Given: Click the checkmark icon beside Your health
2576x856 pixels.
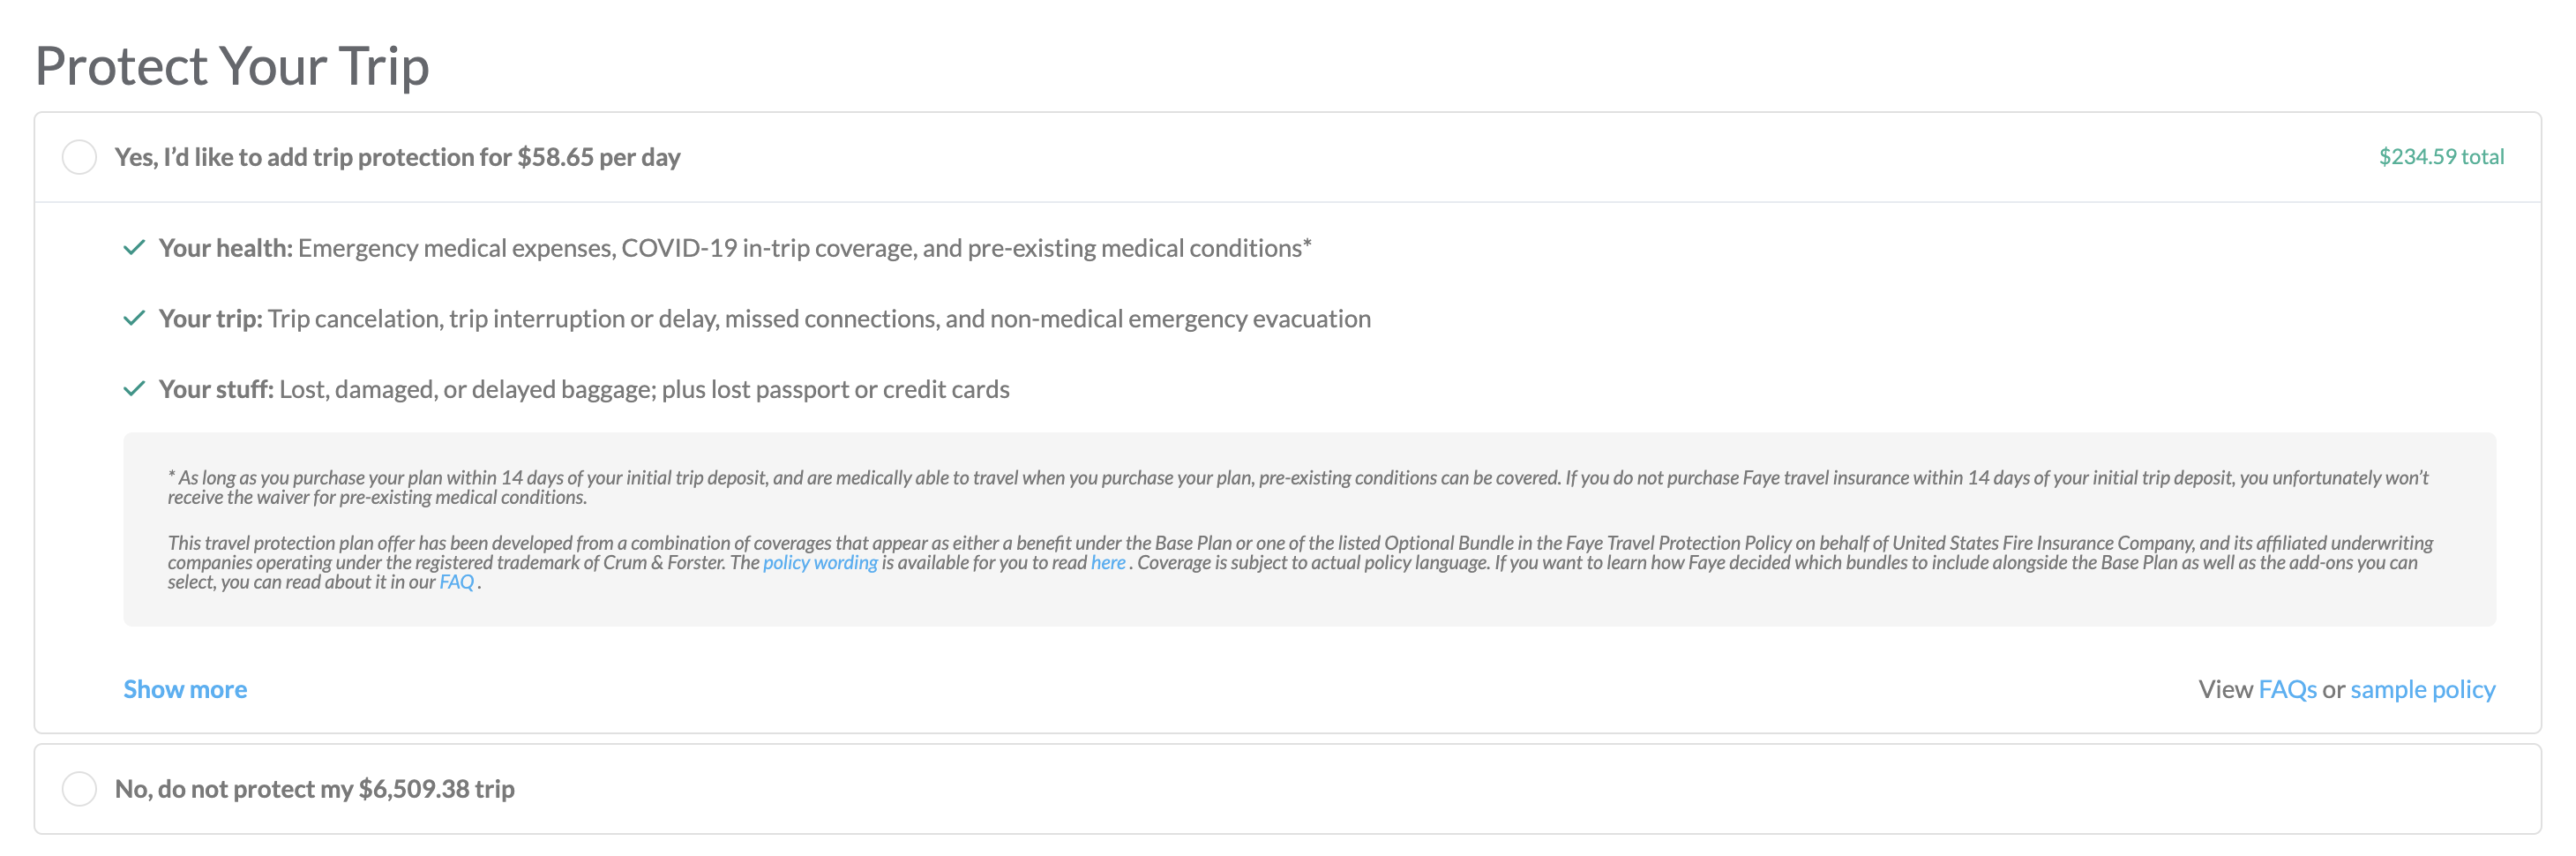Looking at the screenshot, I should tap(134, 248).
